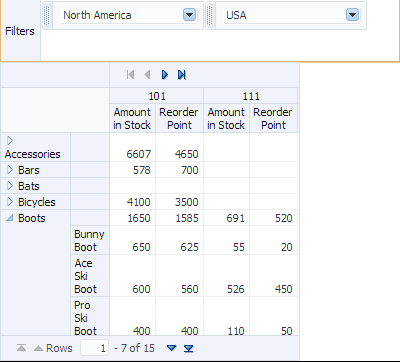The image size is (400, 362).
Task: Expand the Bats category
Action: pyautogui.click(x=10, y=186)
